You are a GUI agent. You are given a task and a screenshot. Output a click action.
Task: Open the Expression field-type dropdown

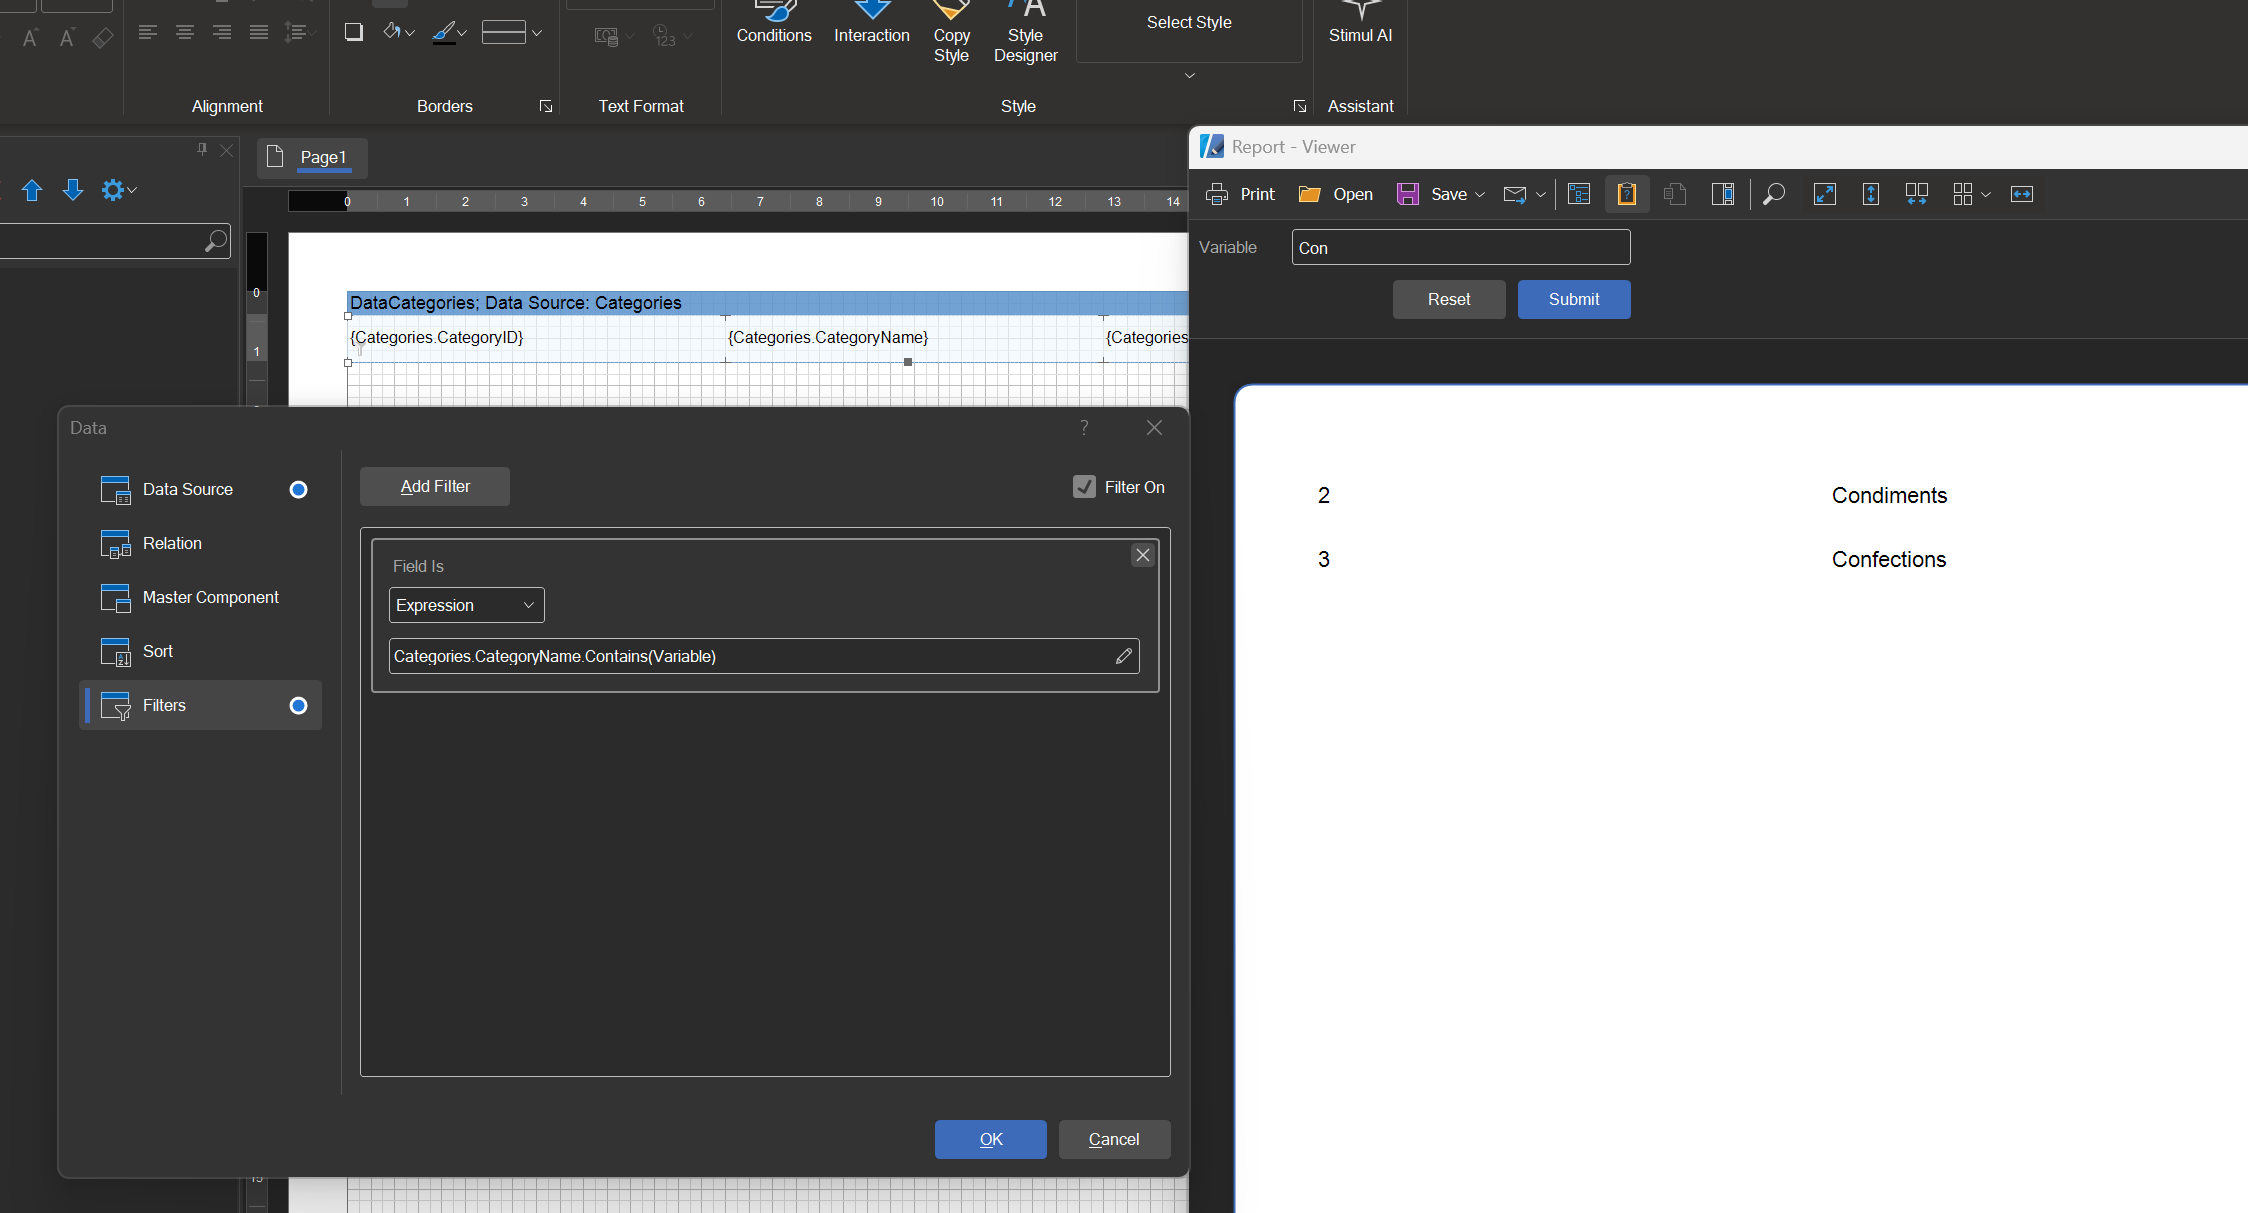tap(467, 605)
